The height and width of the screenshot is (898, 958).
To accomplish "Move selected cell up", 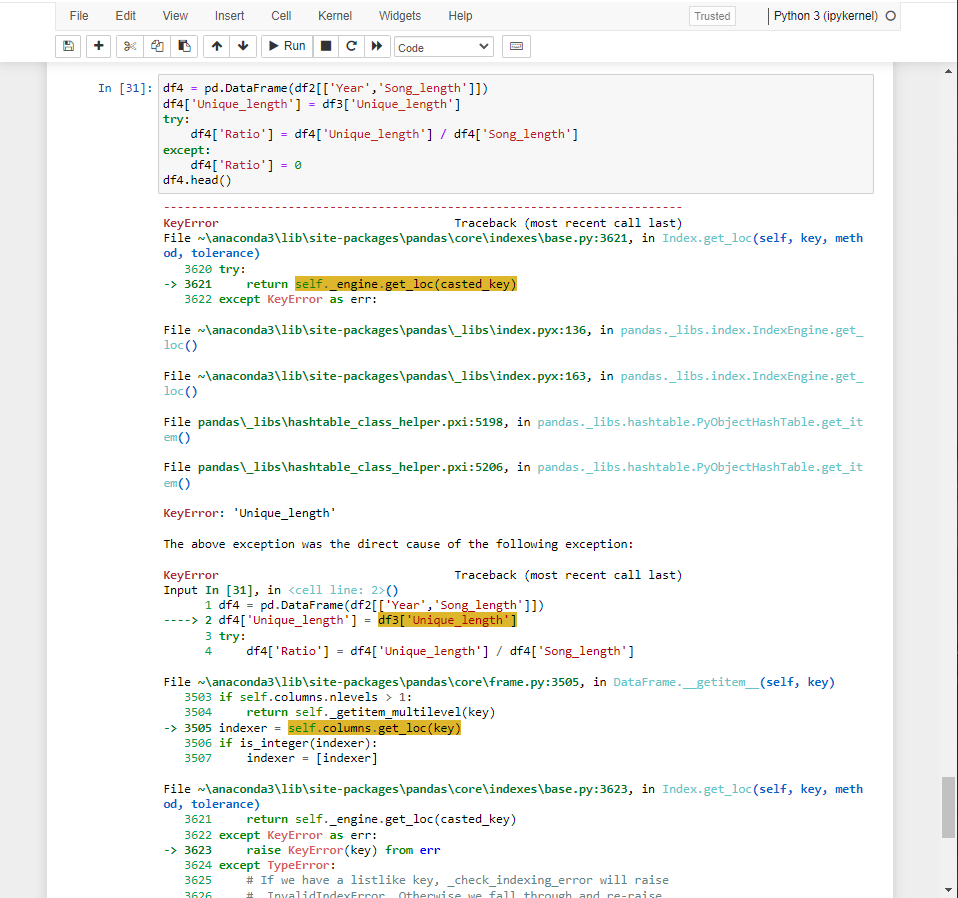I will [217, 46].
